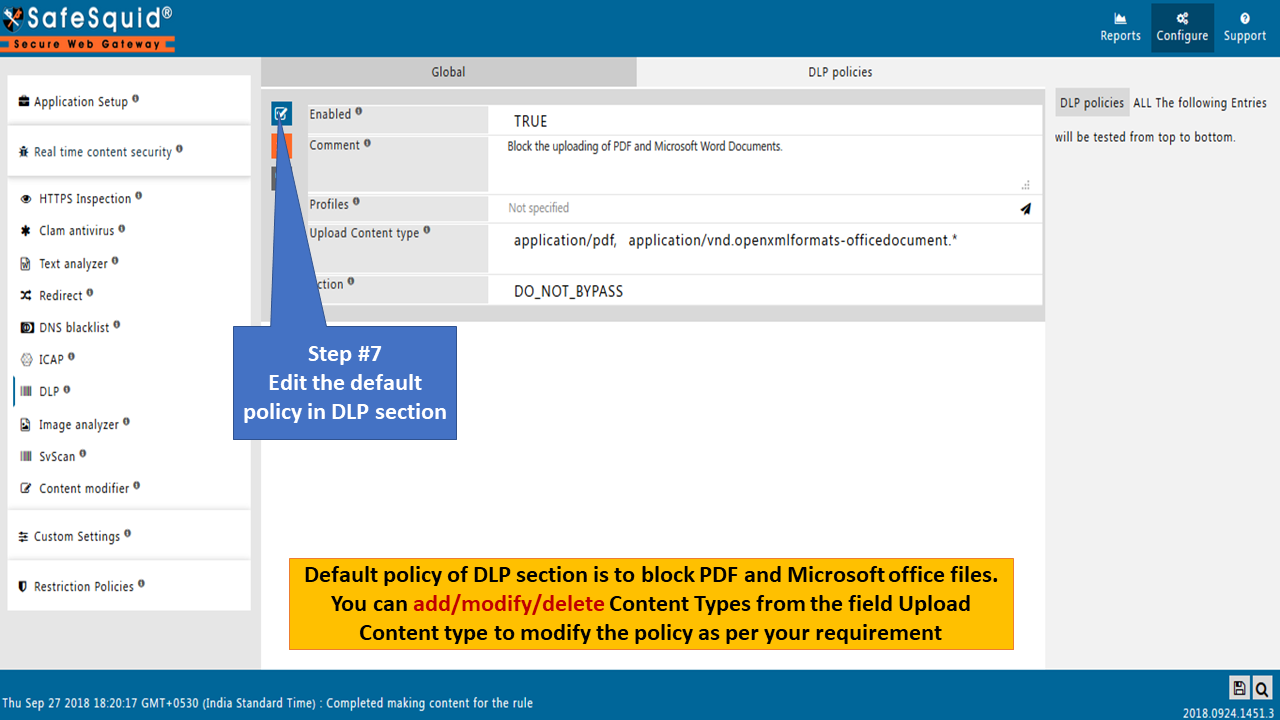This screenshot has width=1280, height=720.
Task: Click the info icon beside Upload Content type
Action: point(427,231)
